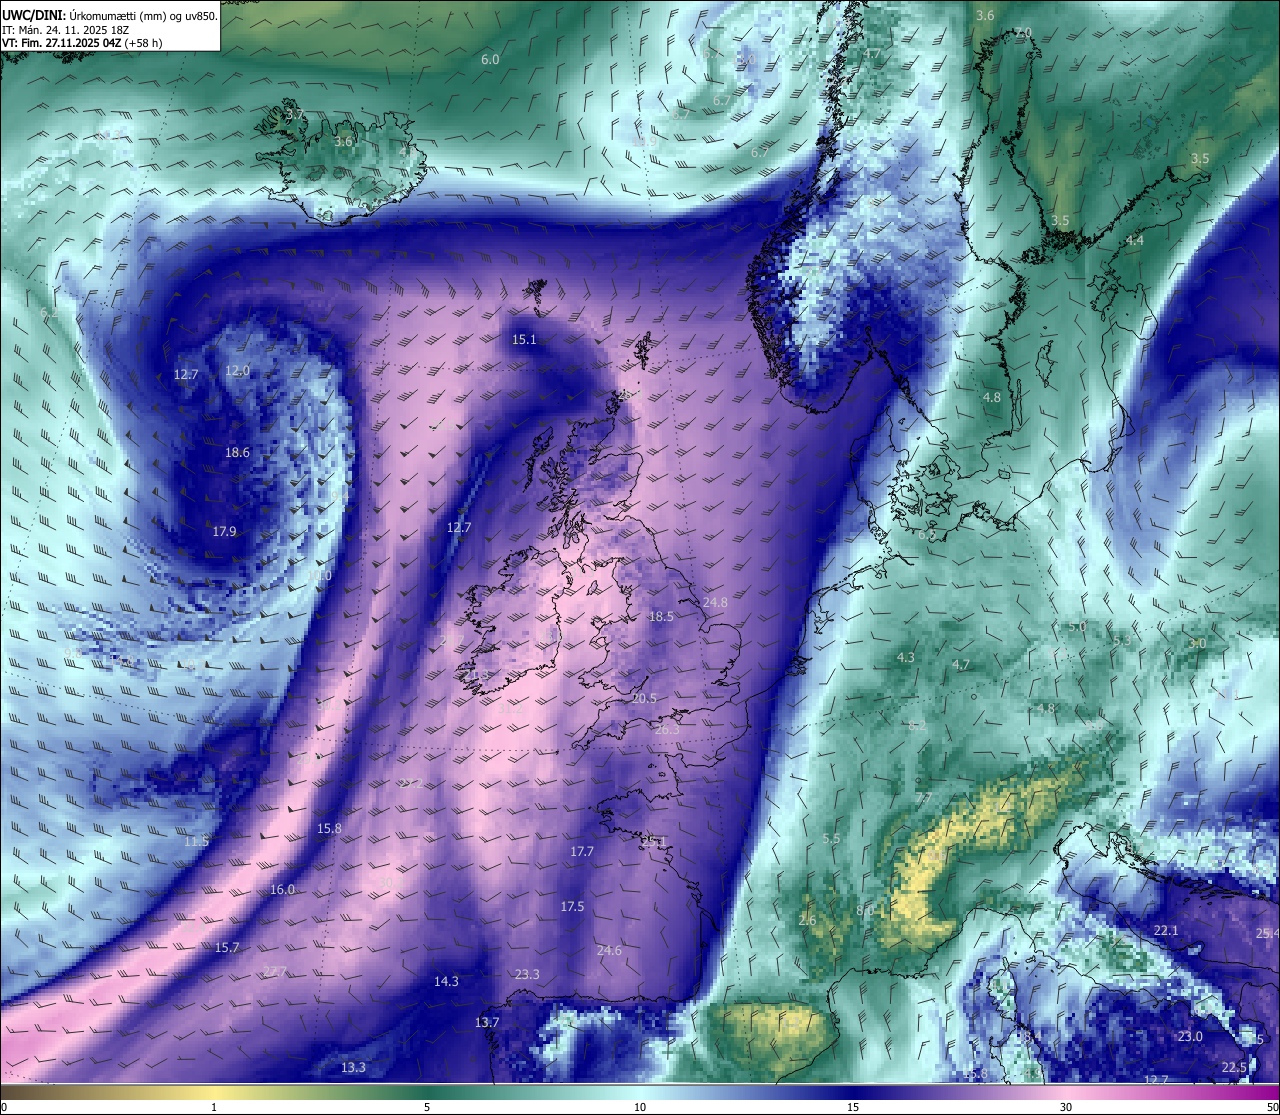Click the 22.1 value over Italy
This screenshot has width=1280, height=1115.
click(x=1166, y=931)
